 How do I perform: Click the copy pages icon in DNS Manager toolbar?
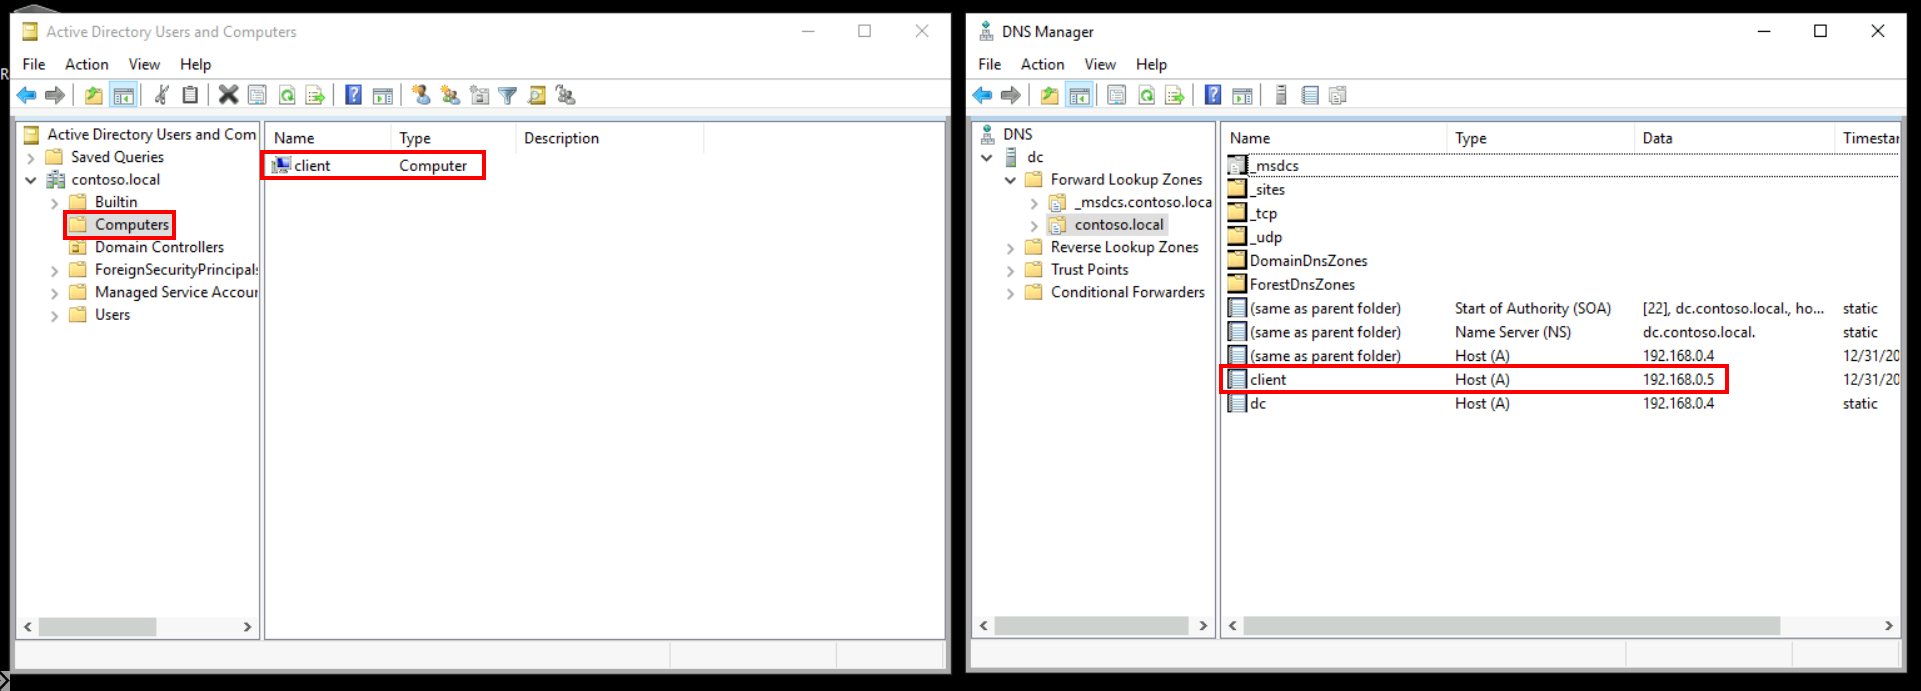[1338, 95]
